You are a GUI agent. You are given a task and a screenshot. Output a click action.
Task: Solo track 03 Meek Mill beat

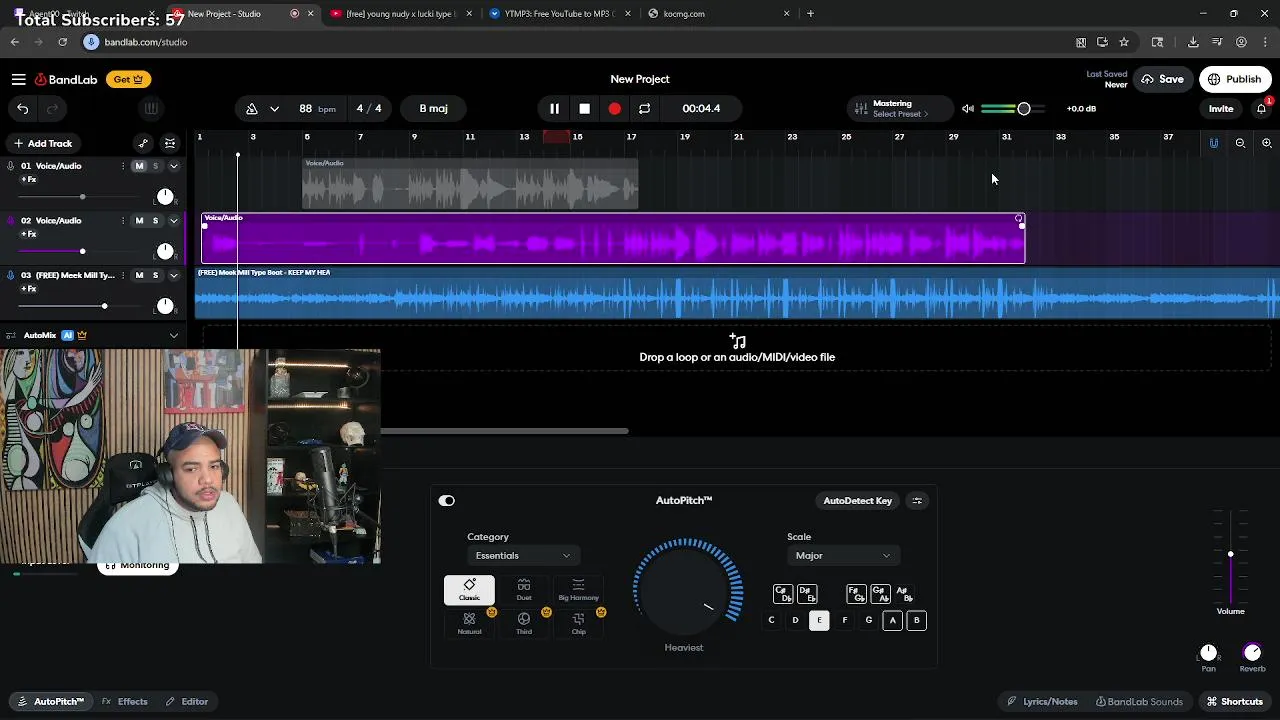pos(155,275)
